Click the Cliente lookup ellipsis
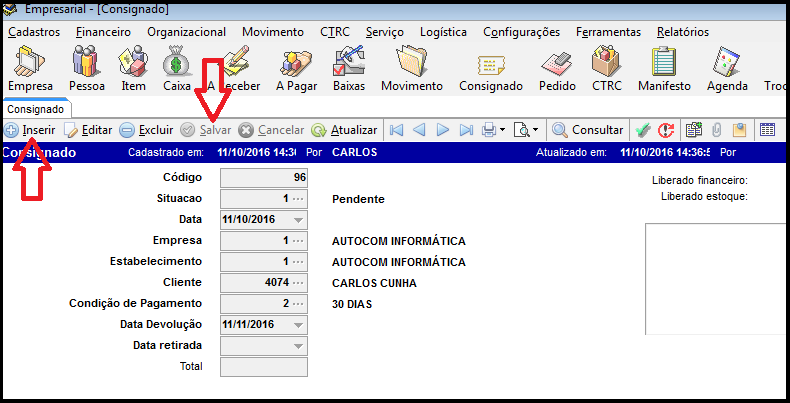 coord(298,283)
